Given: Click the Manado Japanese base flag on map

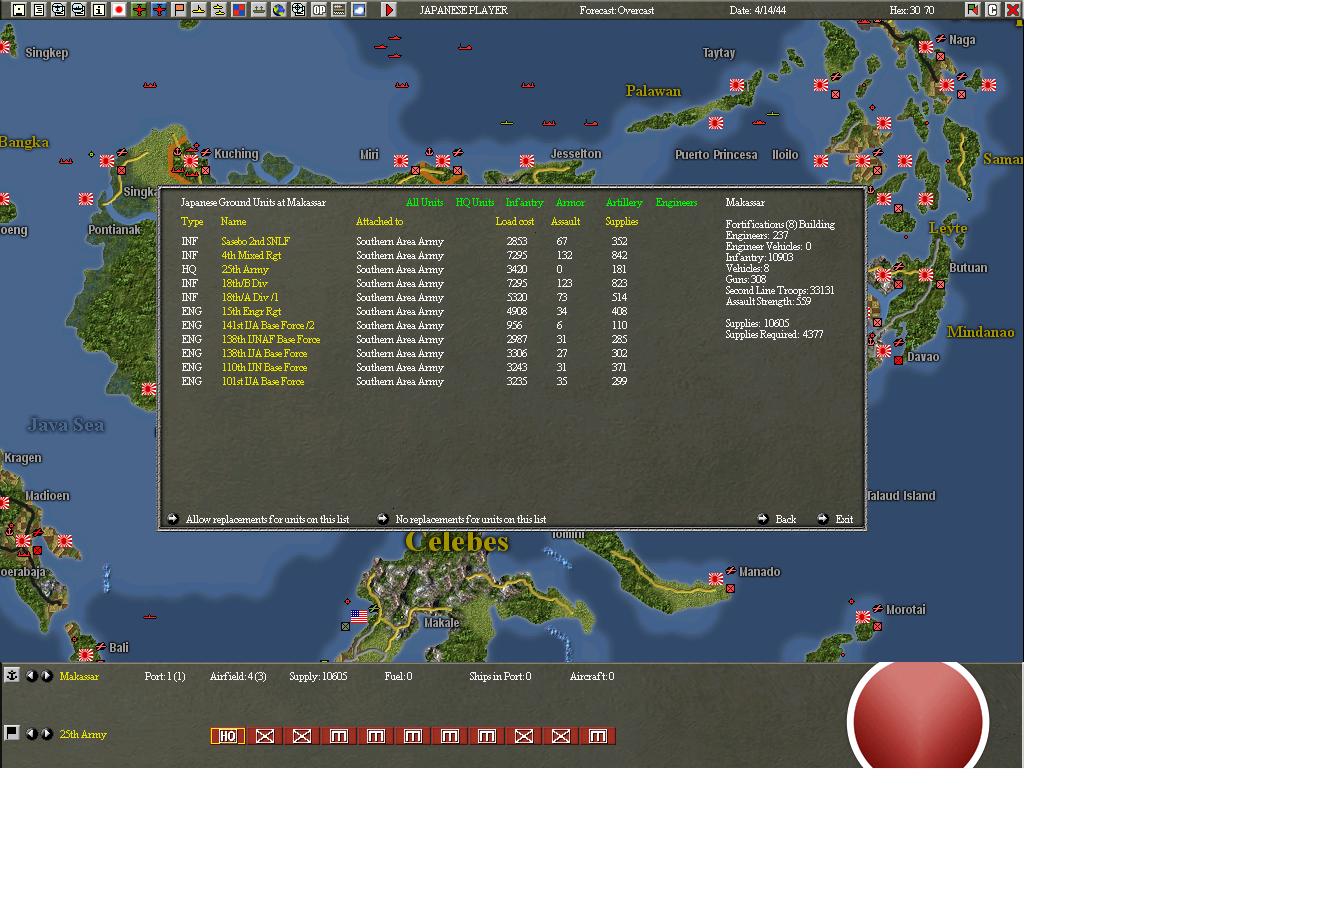Looking at the screenshot, I should pos(716,579).
